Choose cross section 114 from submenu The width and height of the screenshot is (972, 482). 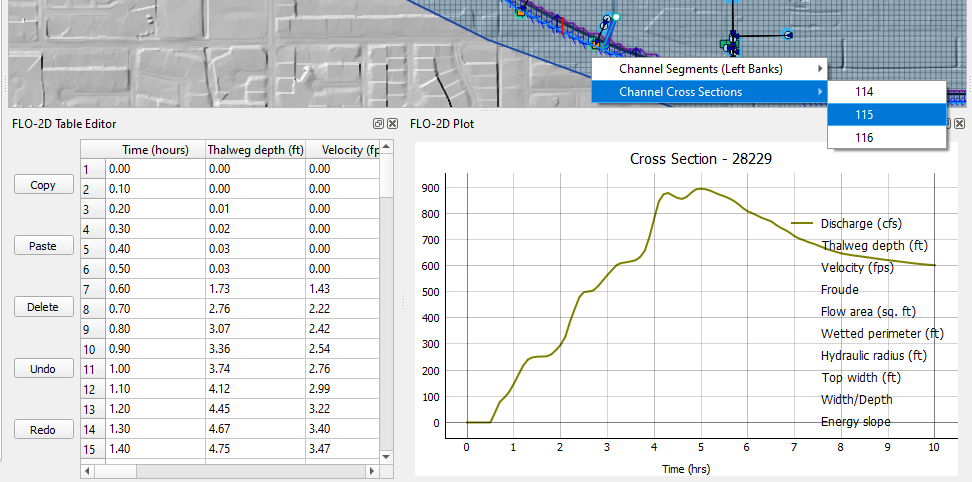[x=864, y=92]
